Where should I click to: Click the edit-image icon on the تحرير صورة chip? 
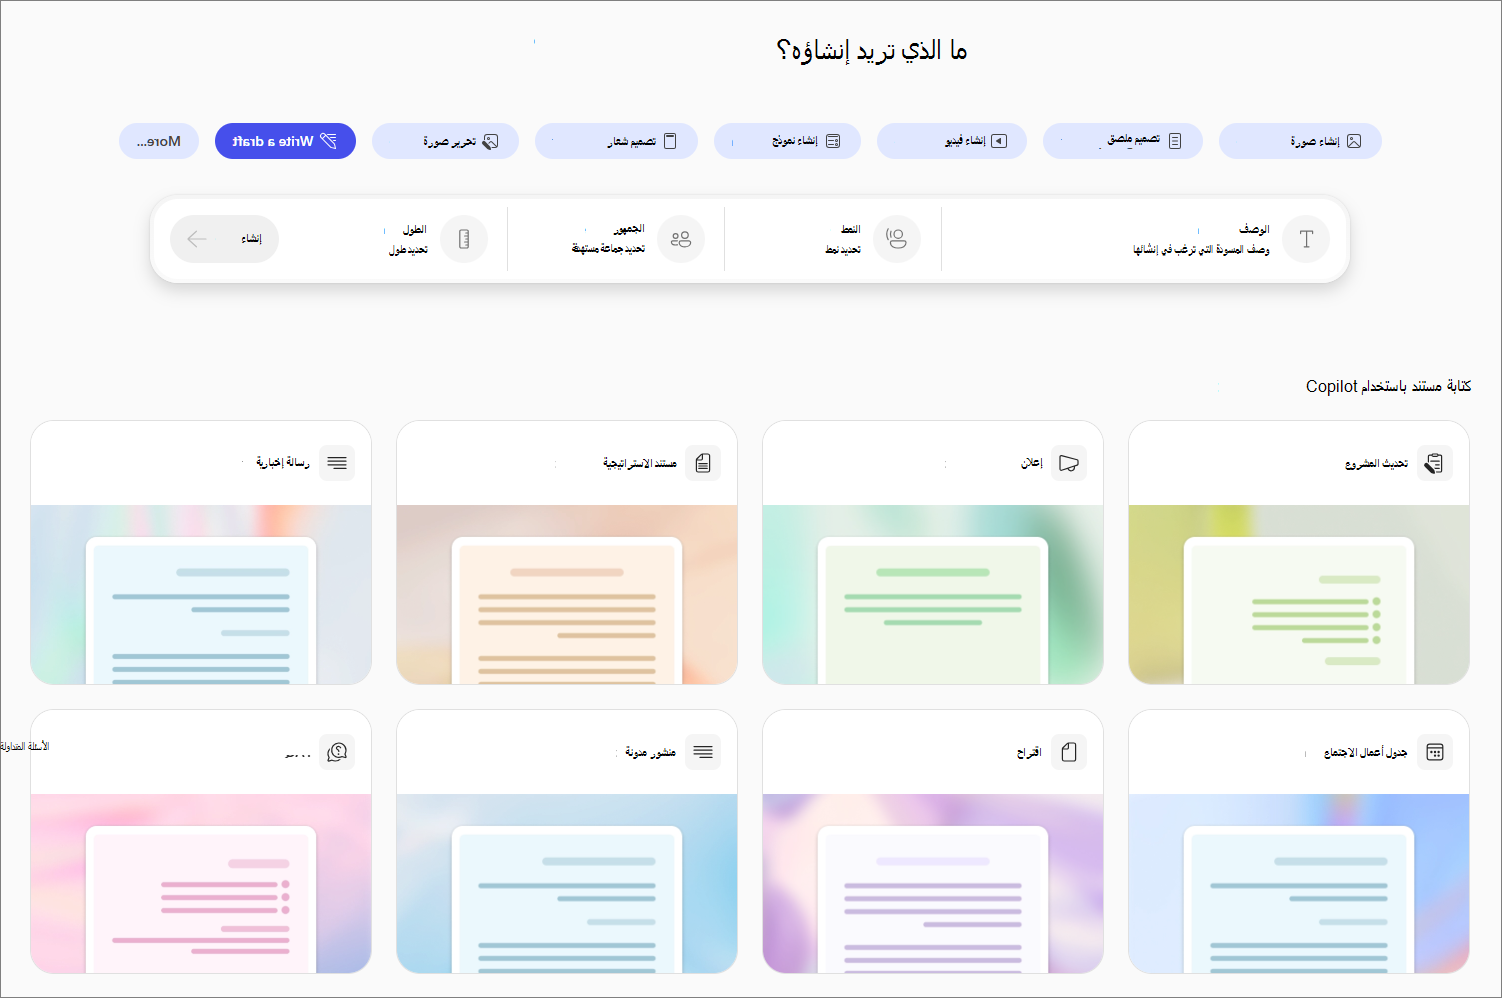pyautogui.click(x=490, y=141)
